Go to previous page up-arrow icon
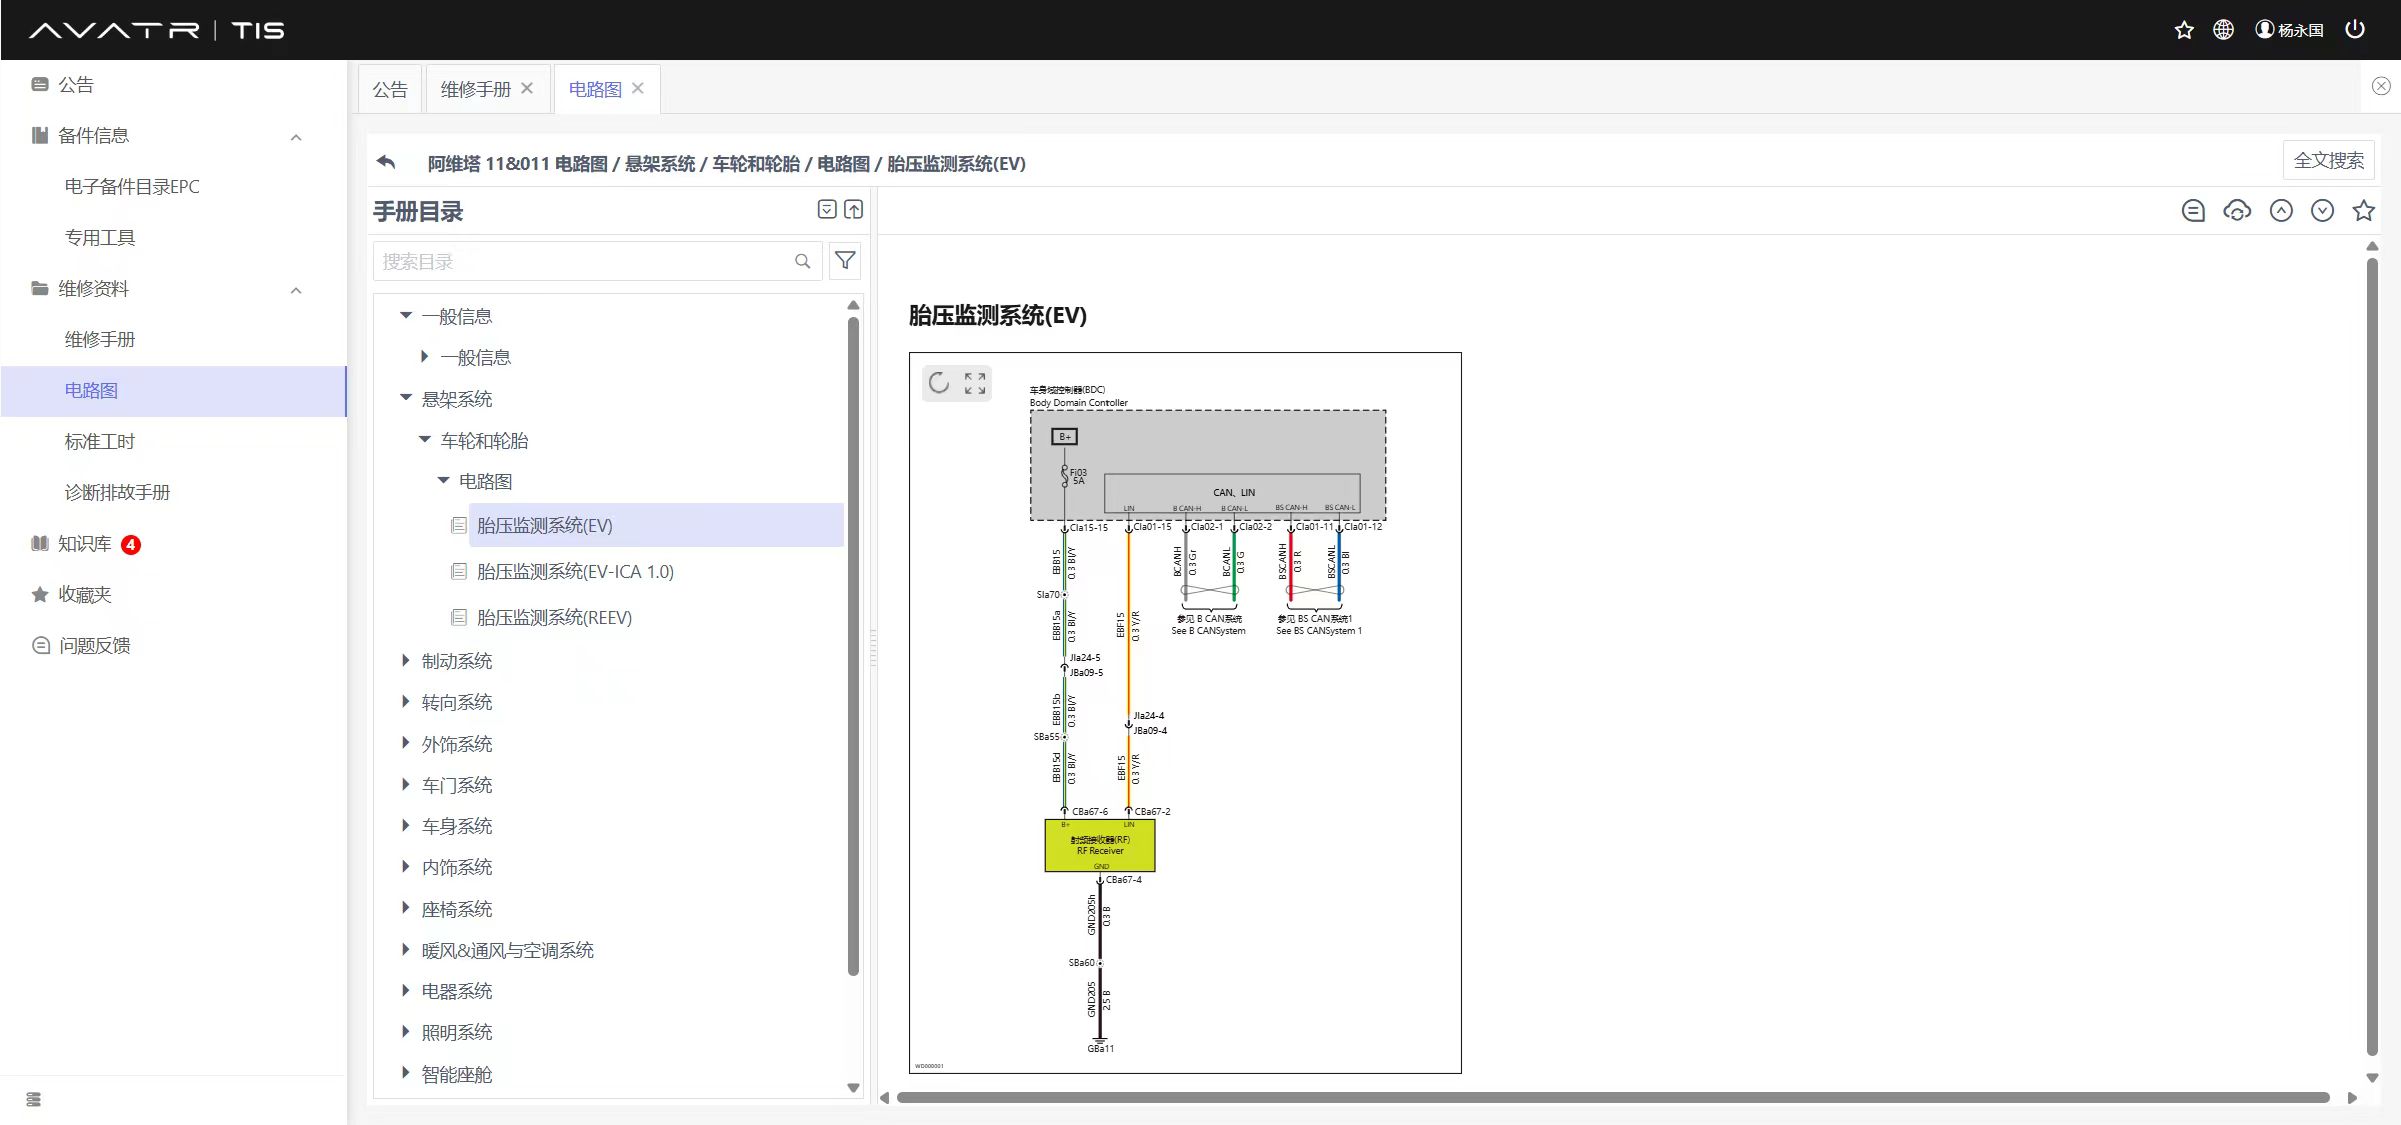 2281,211
